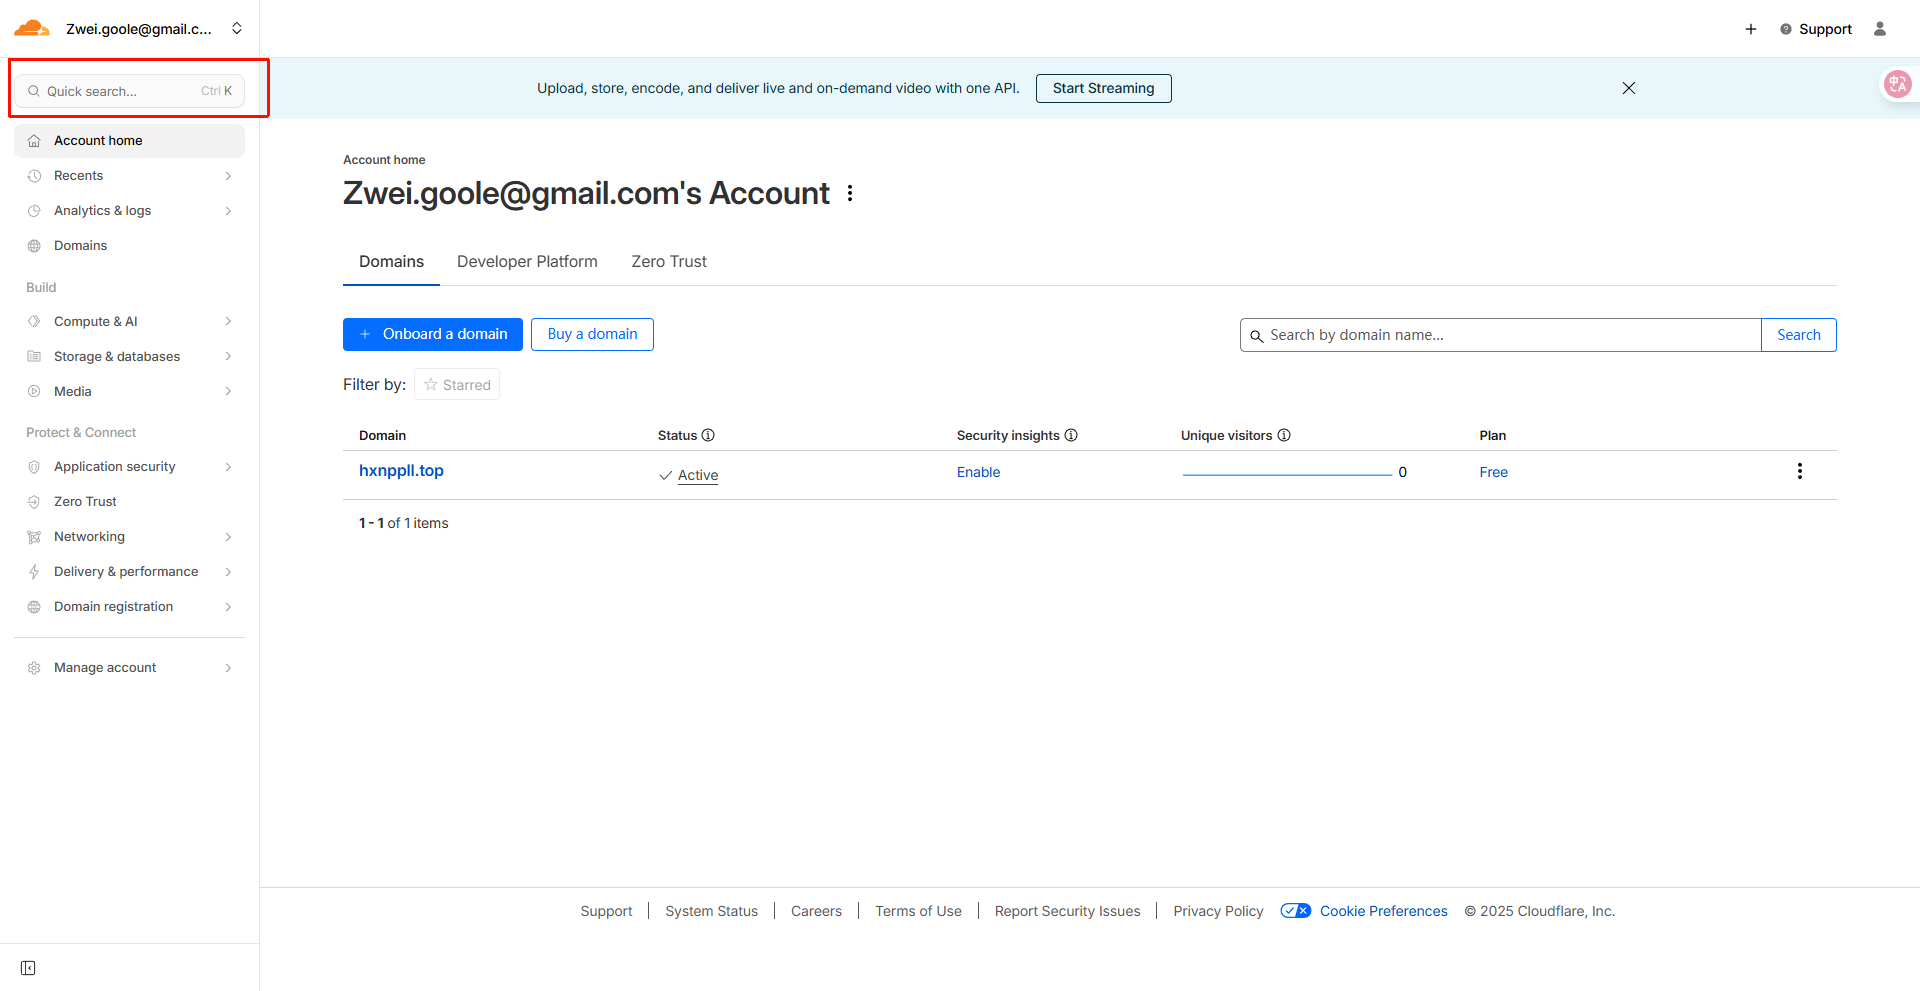Open the Privacy Policy footer link

(x=1218, y=911)
